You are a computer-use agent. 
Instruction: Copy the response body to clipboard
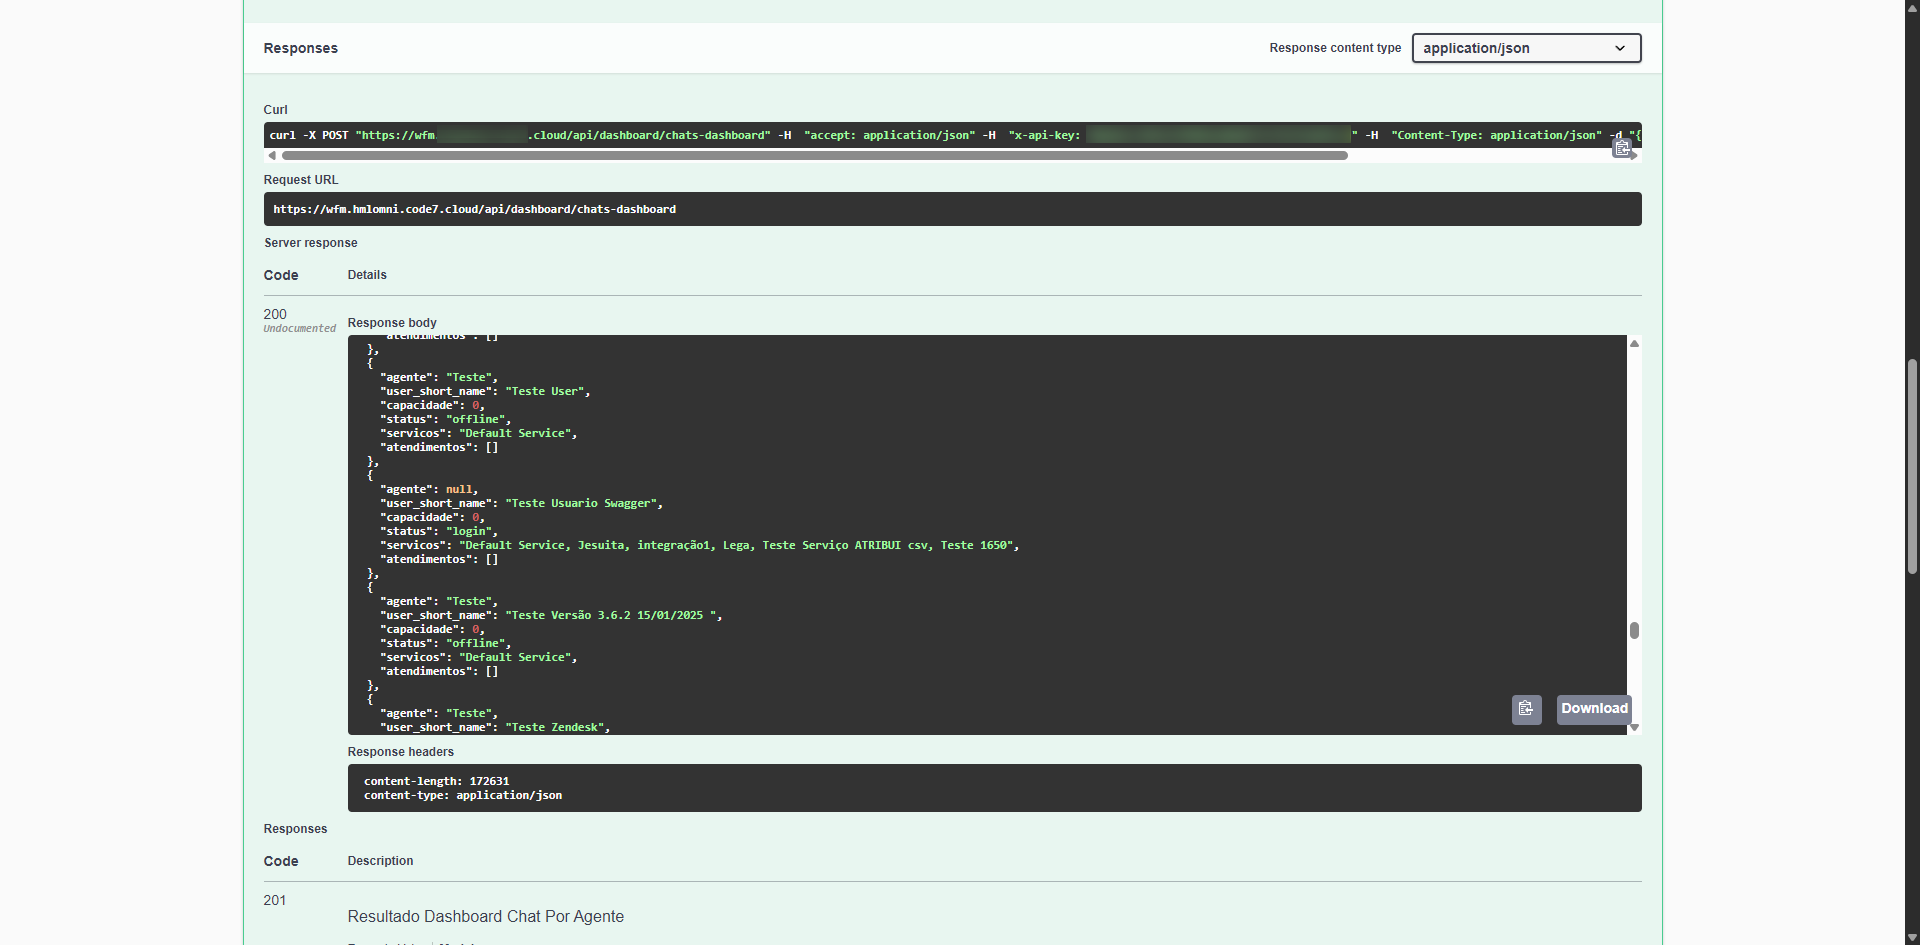[x=1526, y=709]
